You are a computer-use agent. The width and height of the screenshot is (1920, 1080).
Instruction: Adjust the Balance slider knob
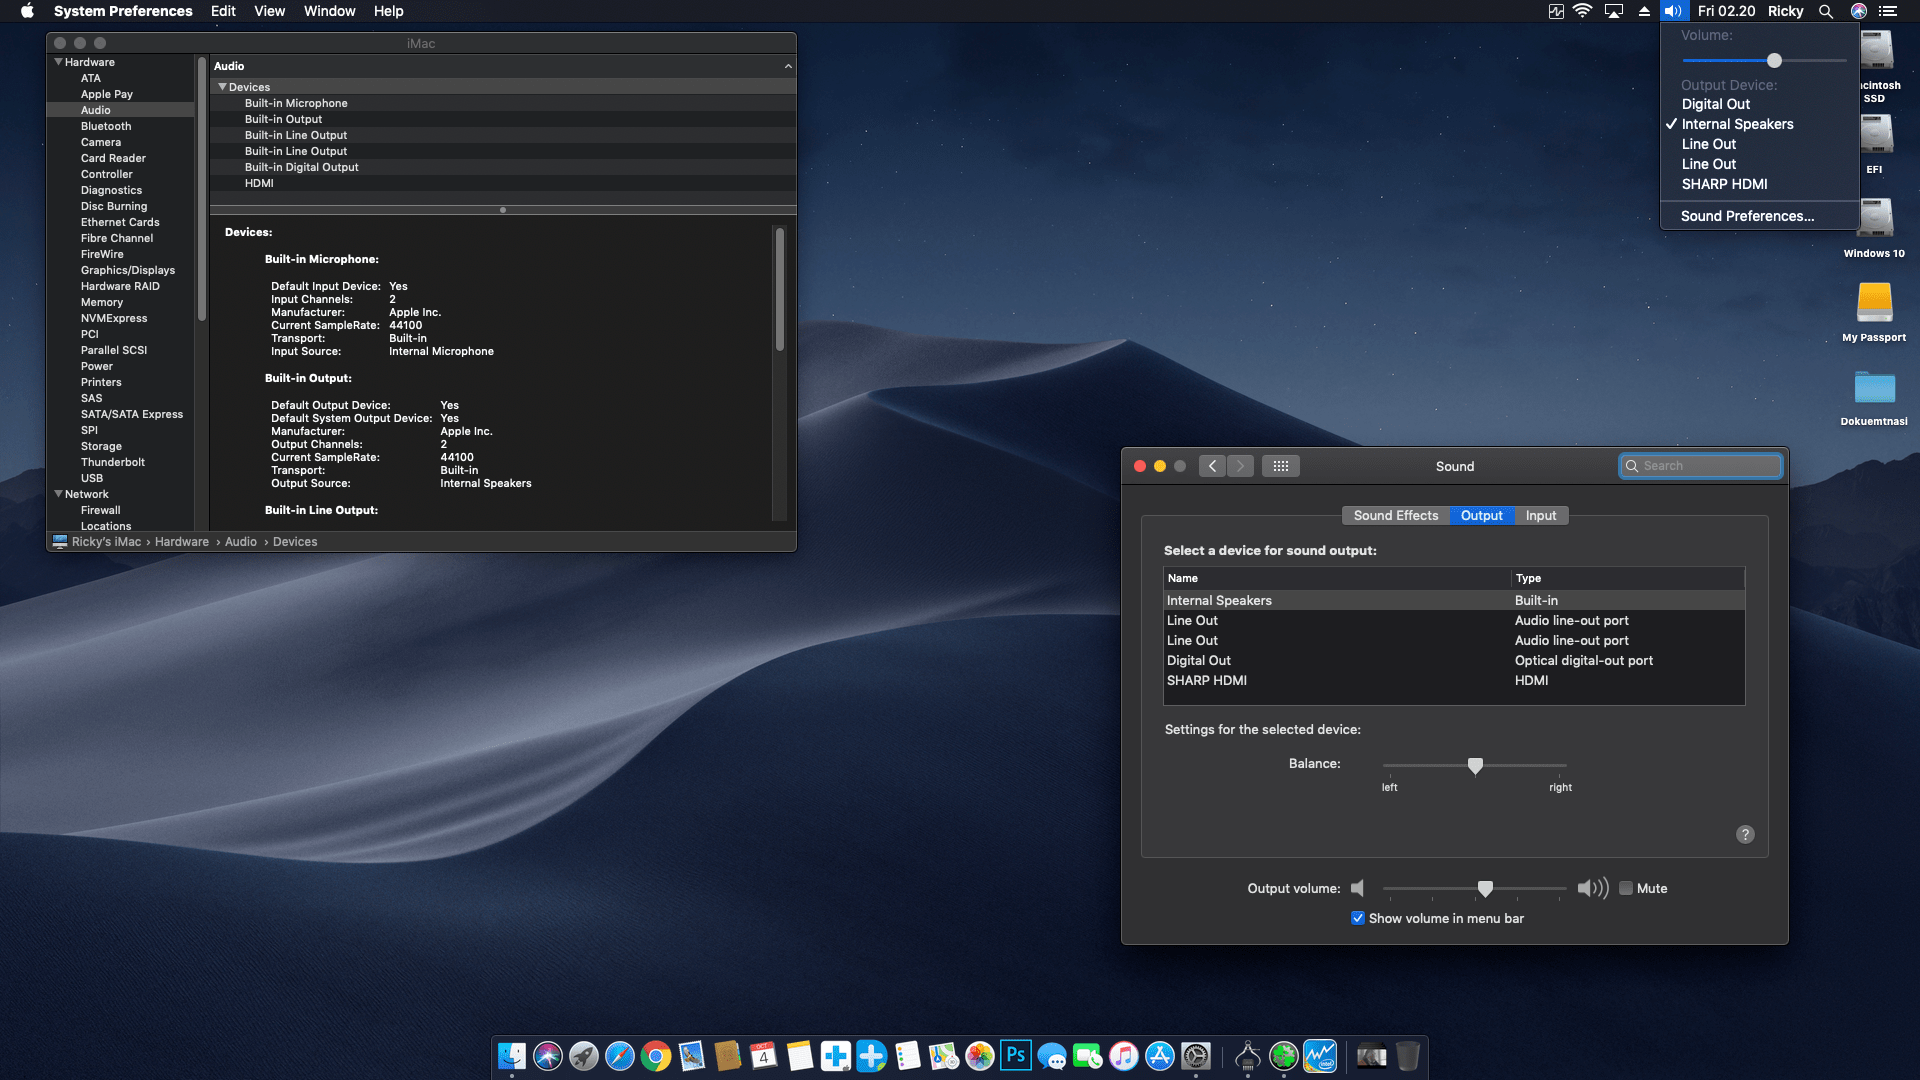(1475, 766)
